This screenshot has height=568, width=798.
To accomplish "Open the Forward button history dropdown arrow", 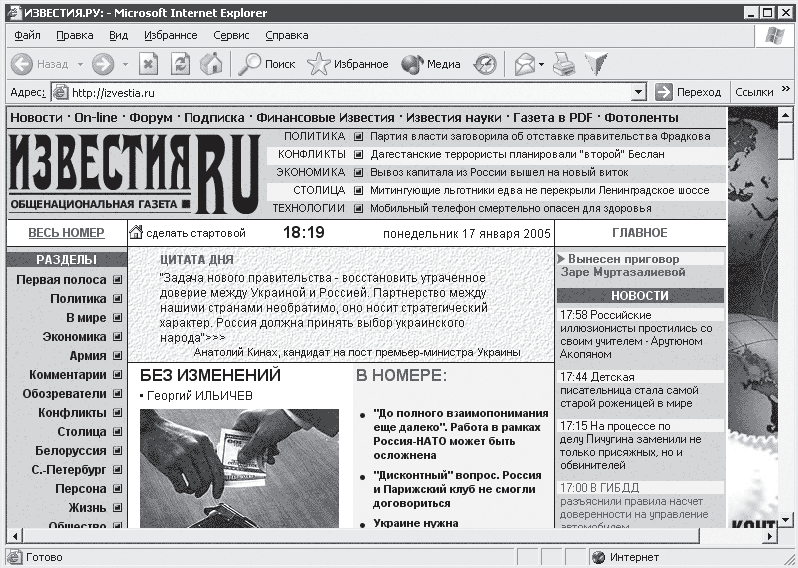I will click(125, 65).
